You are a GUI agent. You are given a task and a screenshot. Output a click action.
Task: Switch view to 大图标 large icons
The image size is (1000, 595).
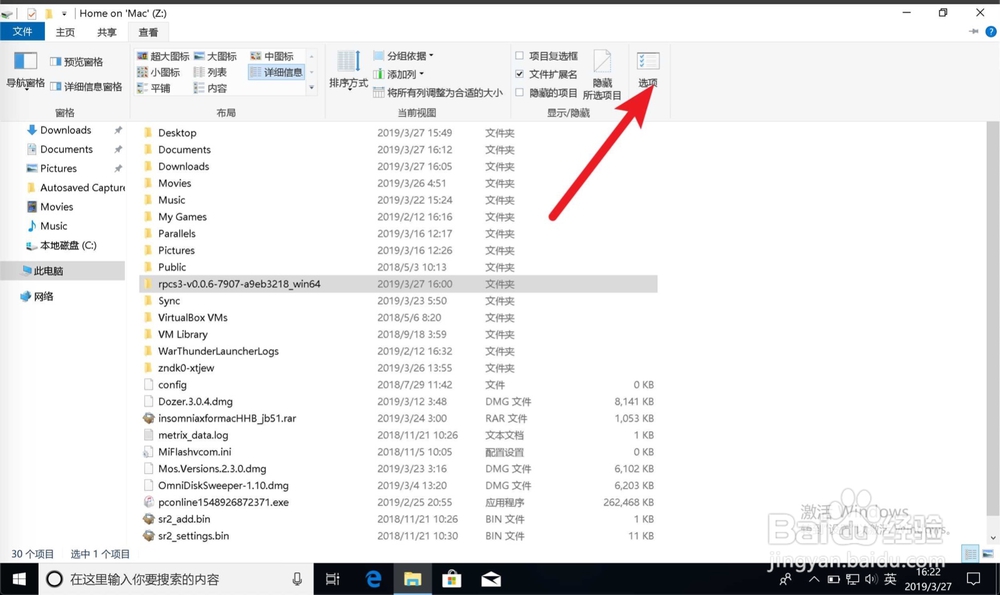(215, 55)
